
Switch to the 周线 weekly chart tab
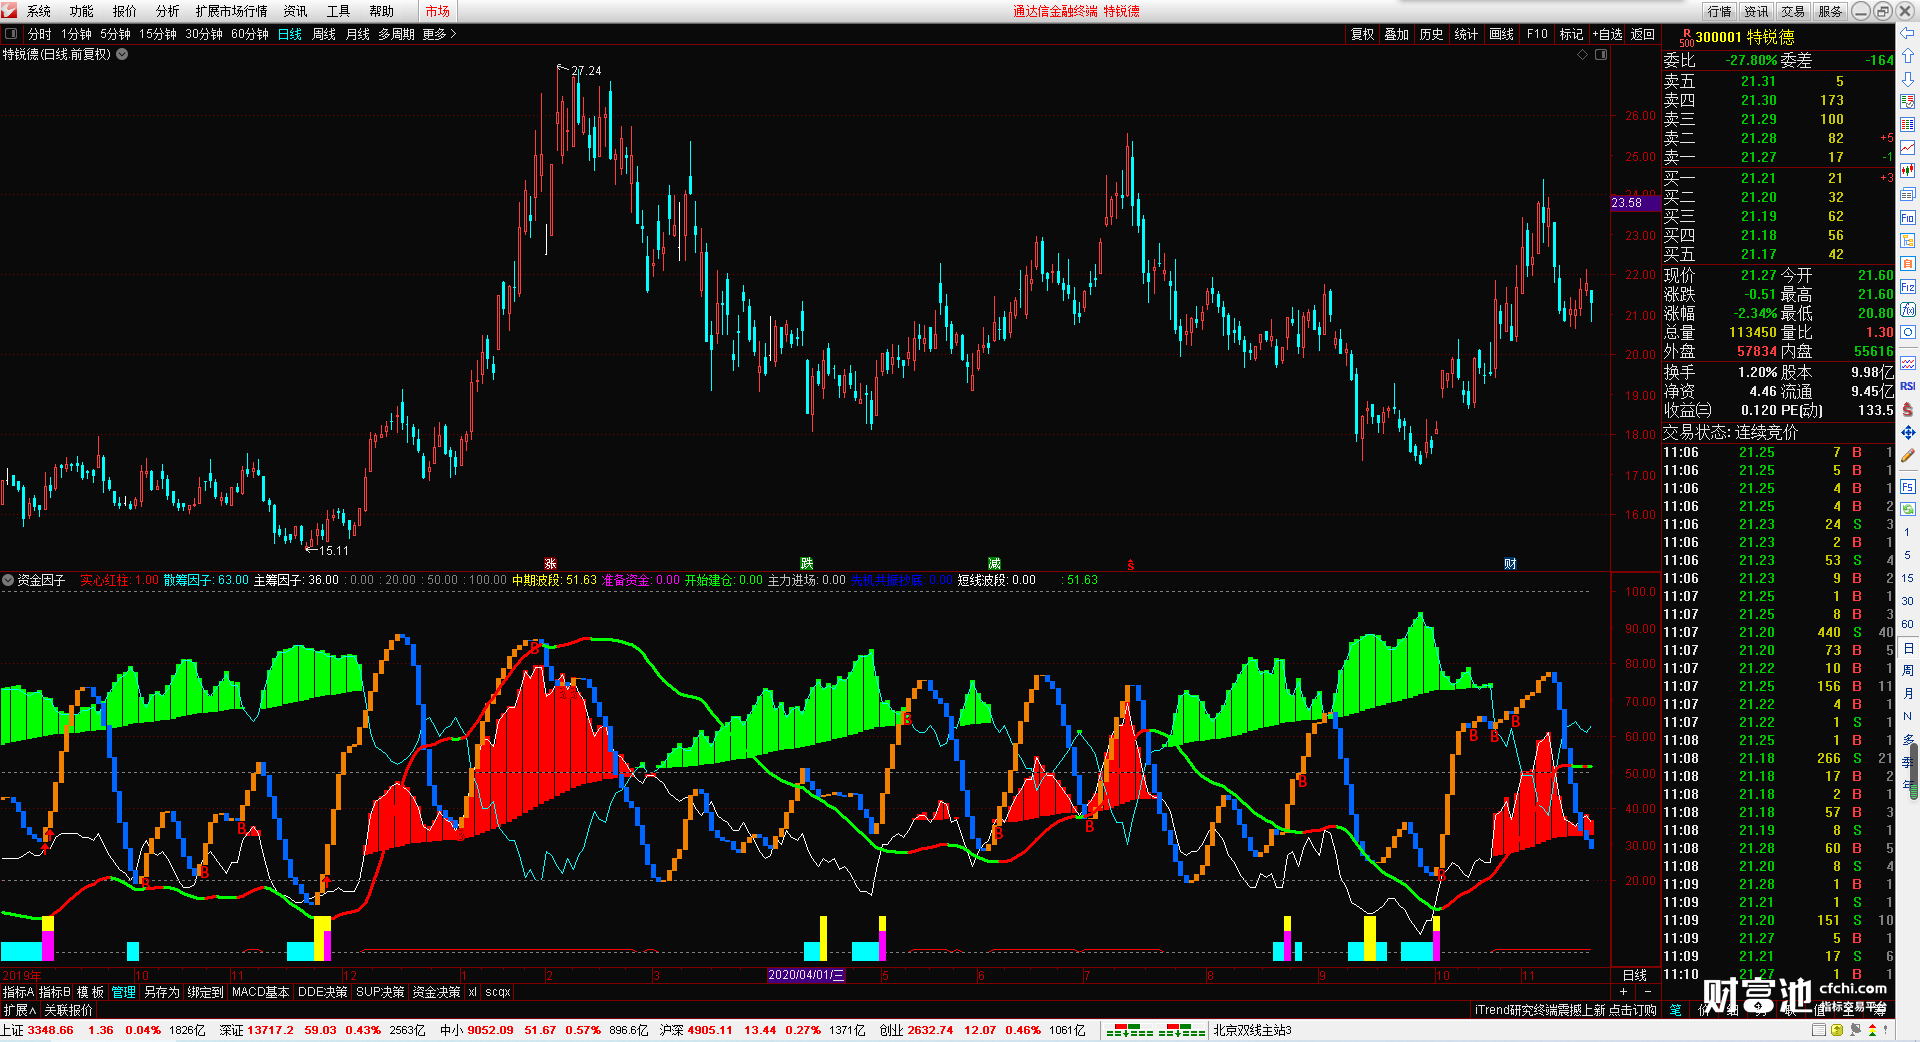coord(324,34)
